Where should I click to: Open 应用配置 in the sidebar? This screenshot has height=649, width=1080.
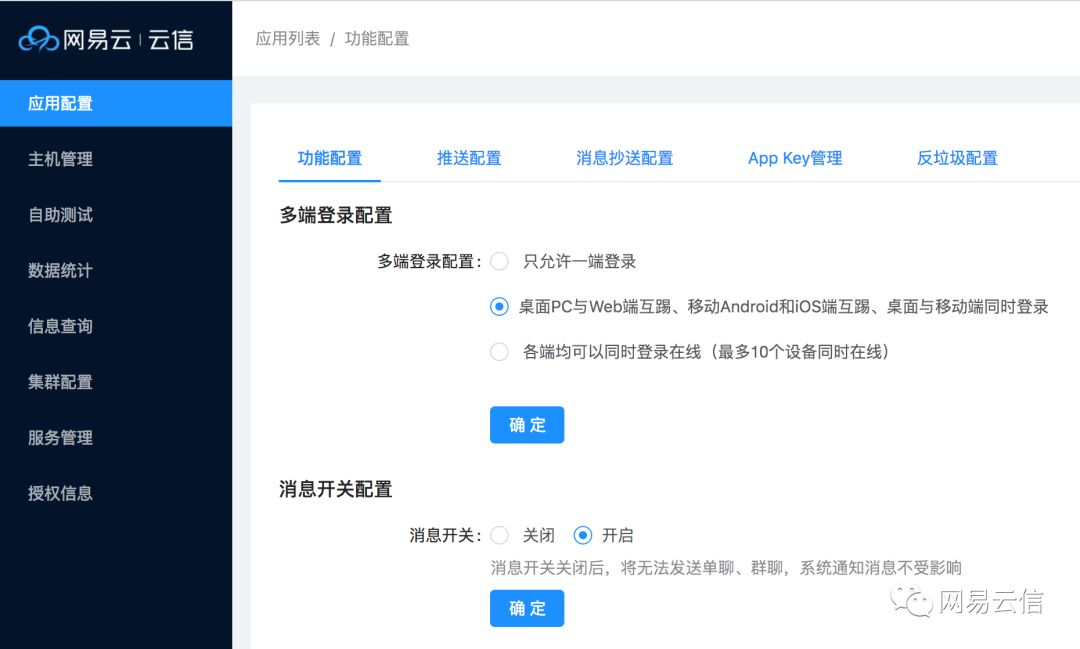coord(116,103)
